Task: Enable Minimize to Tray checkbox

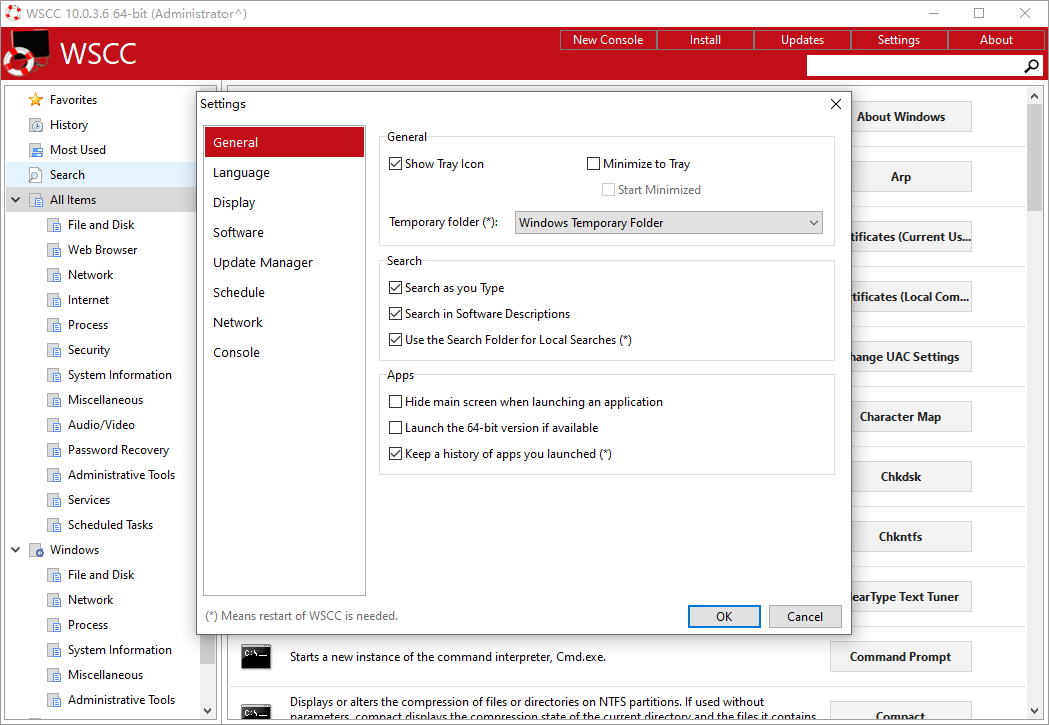Action: [x=594, y=164]
